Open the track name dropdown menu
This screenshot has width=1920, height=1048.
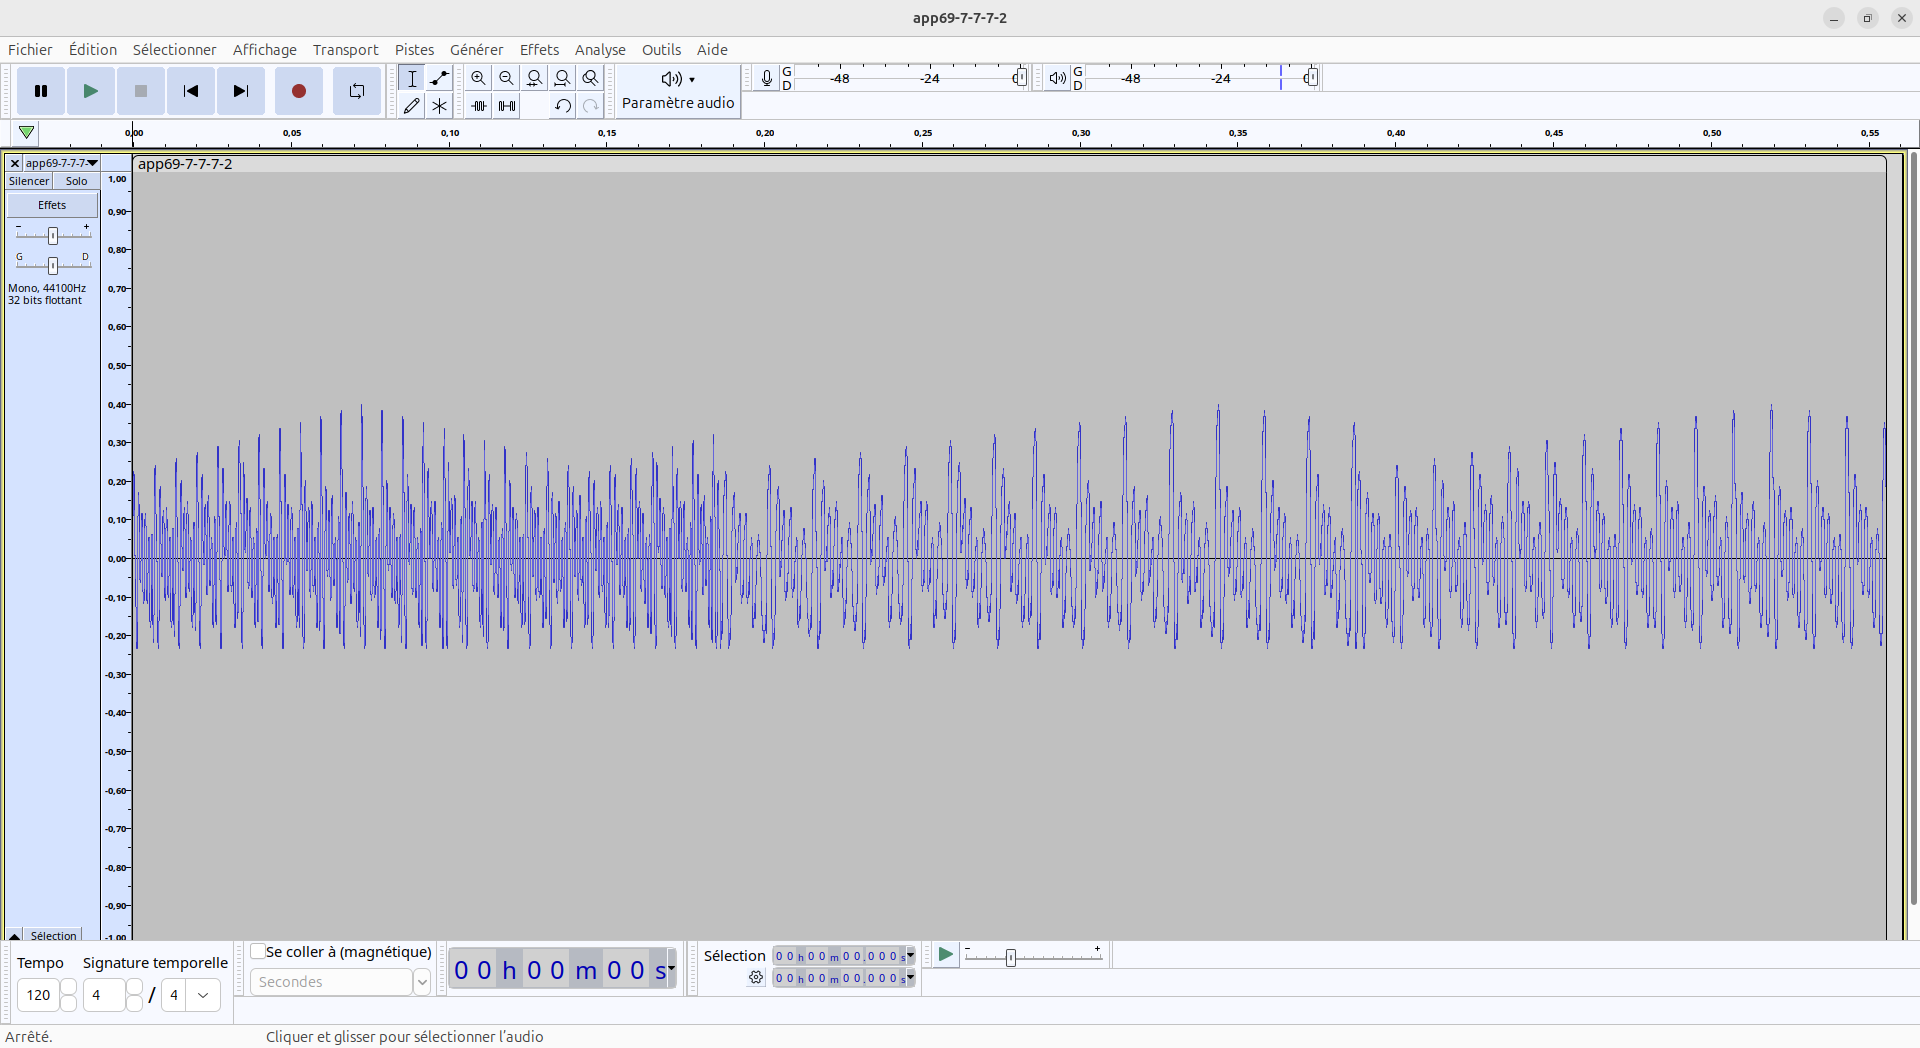[61, 163]
